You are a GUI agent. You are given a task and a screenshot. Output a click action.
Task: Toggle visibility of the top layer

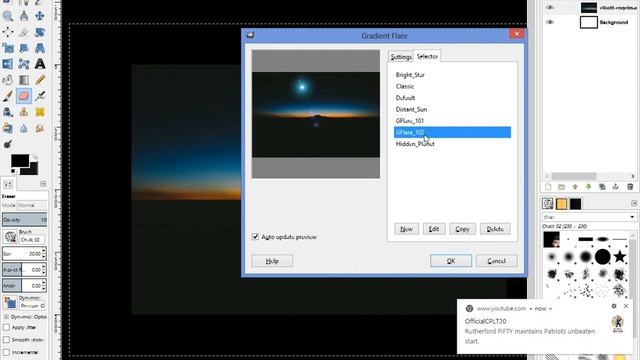(x=550, y=7)
